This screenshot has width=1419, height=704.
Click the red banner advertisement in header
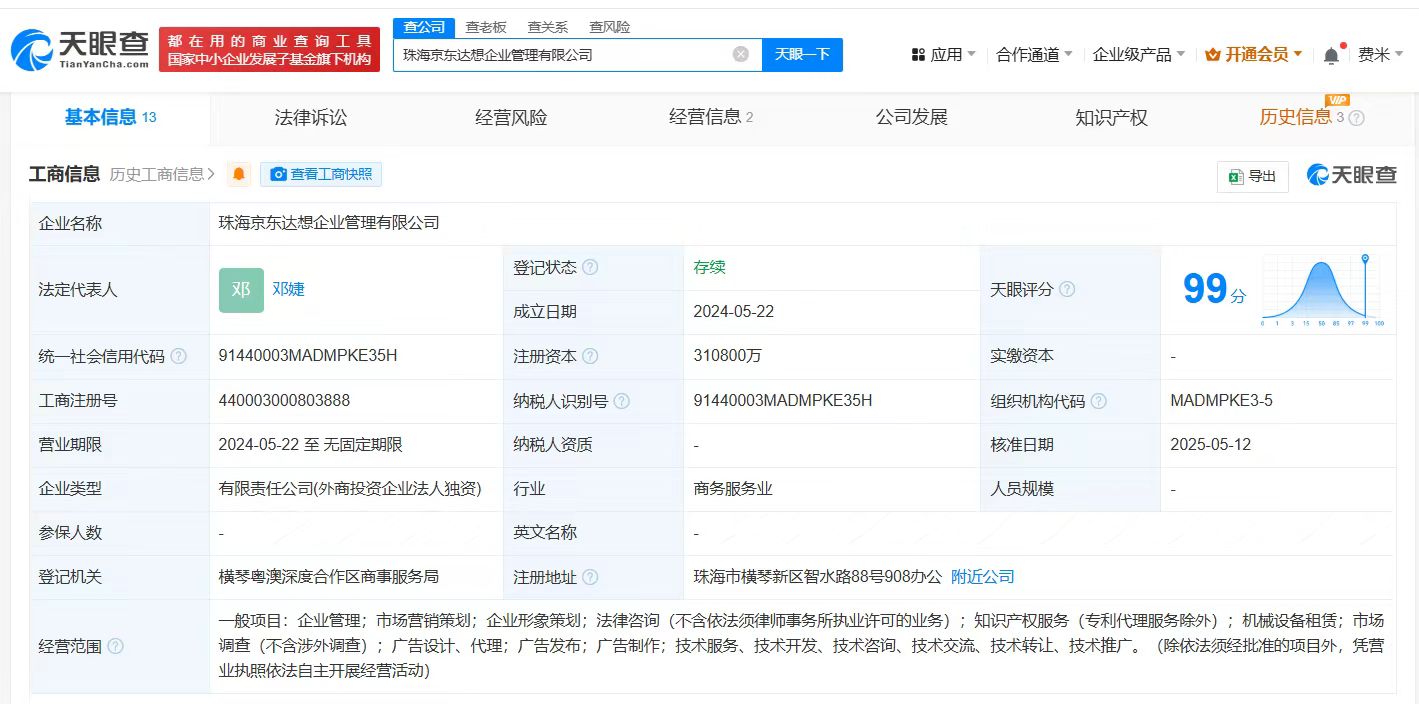[x=270, y=49]
